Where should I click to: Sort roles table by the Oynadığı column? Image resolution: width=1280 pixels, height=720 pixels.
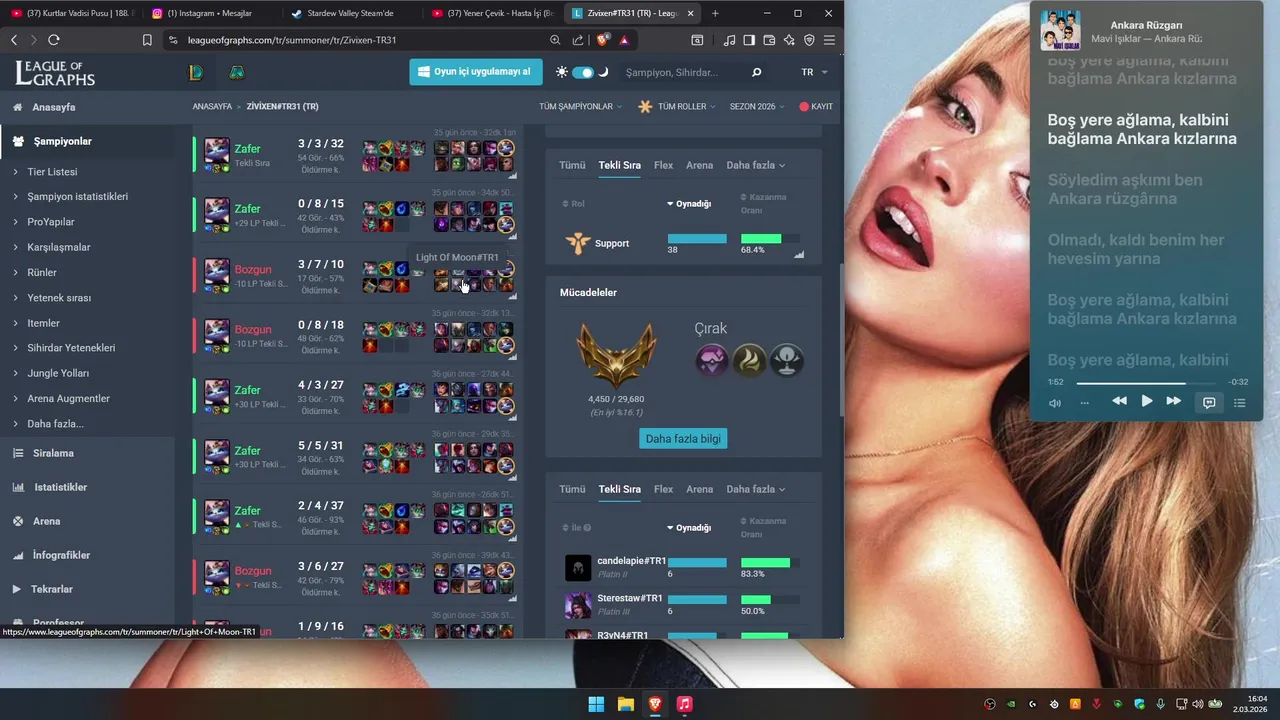tap(689, 204)
